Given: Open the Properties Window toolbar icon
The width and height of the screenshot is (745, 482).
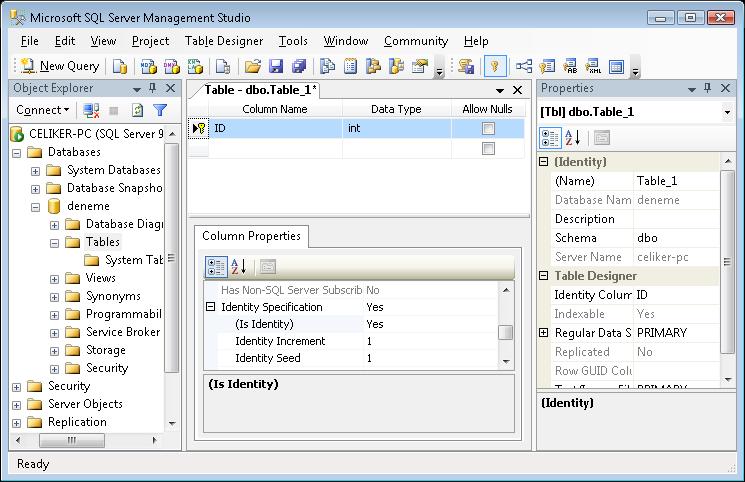Looking at the screenshot, I should [420, 66].
